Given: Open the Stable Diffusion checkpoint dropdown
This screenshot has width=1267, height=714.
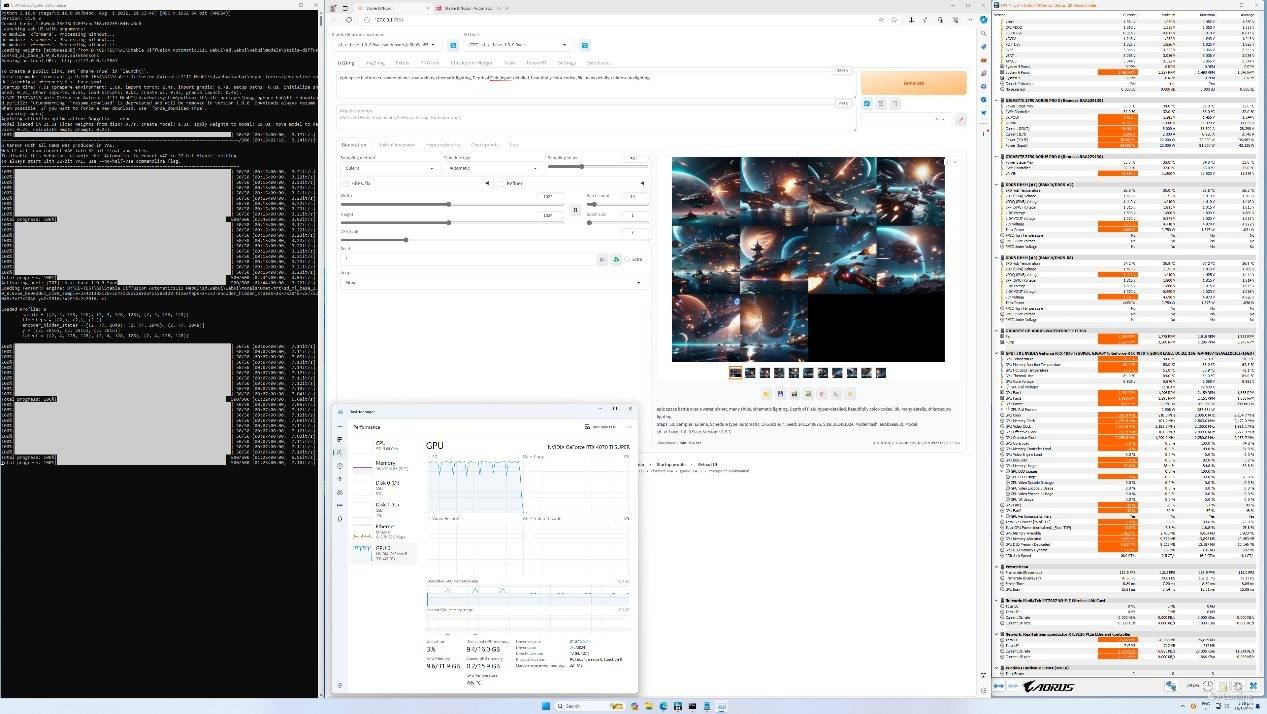Looking at the screenshot, I should pos(387,45).
